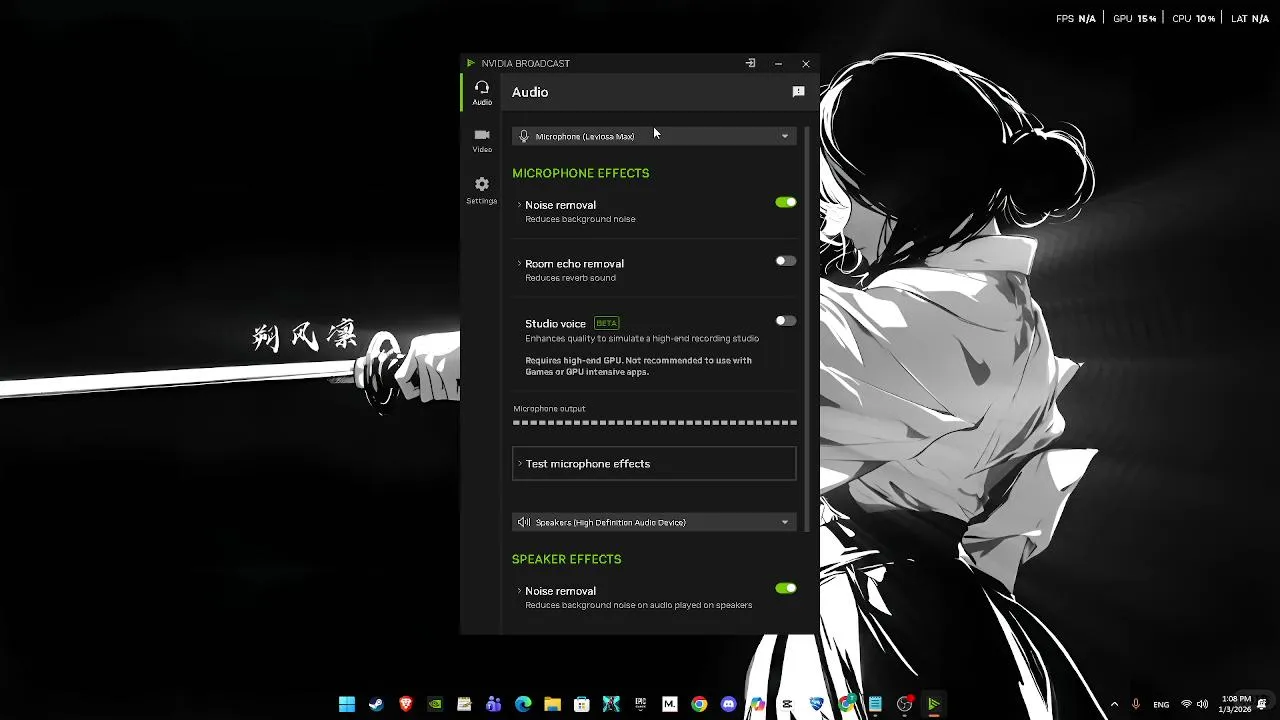1280x720 pixels.
Task: Click the FPS N/A overlay stat
Action: (1076, 18)
